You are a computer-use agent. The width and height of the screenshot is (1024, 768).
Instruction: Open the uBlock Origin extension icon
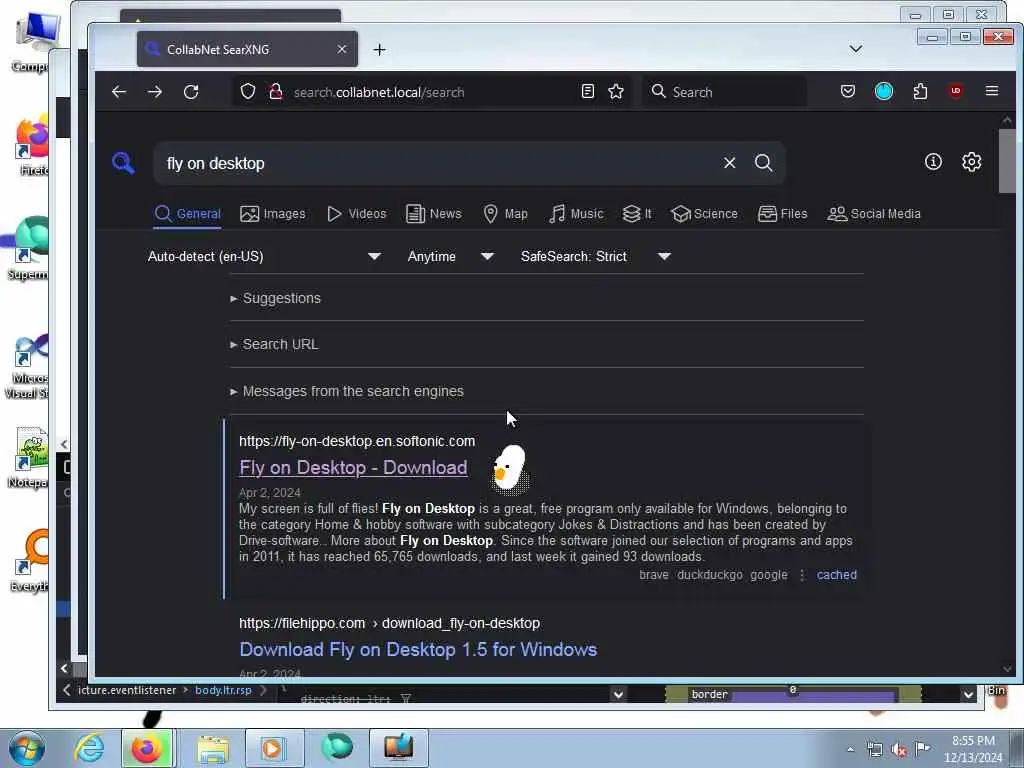click(955, 91)
